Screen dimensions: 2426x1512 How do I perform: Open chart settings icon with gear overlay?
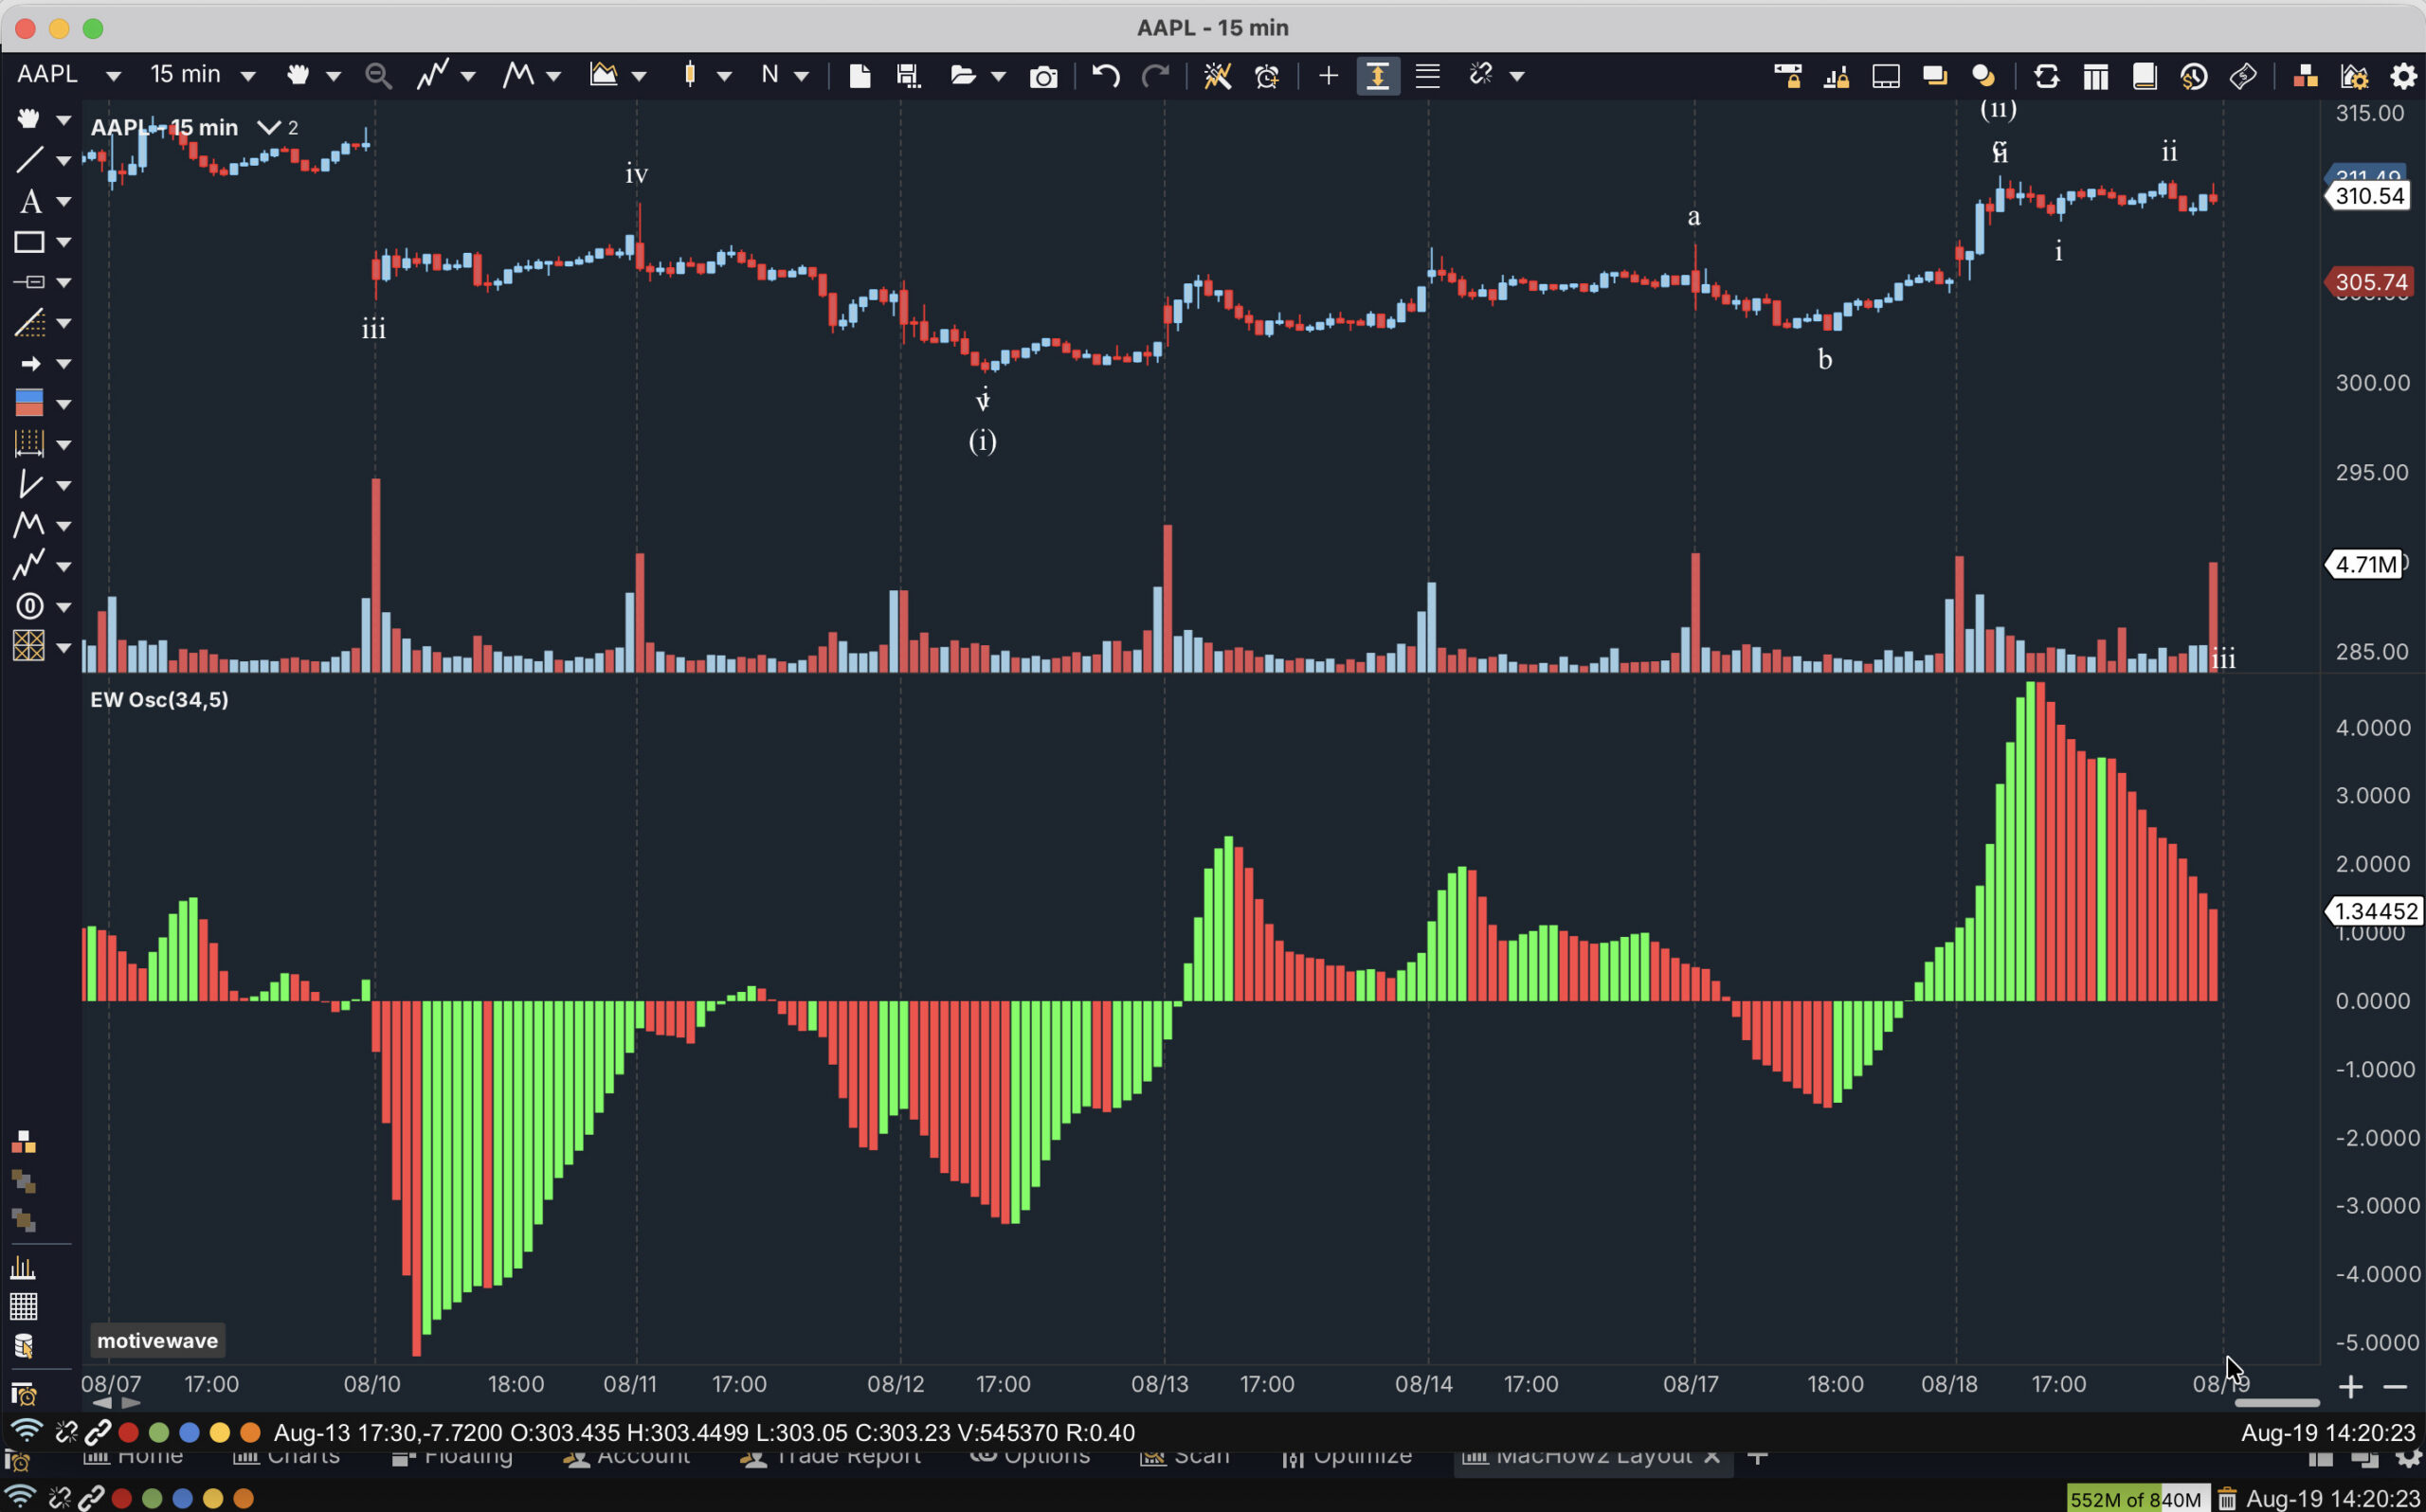(2354, 77)
